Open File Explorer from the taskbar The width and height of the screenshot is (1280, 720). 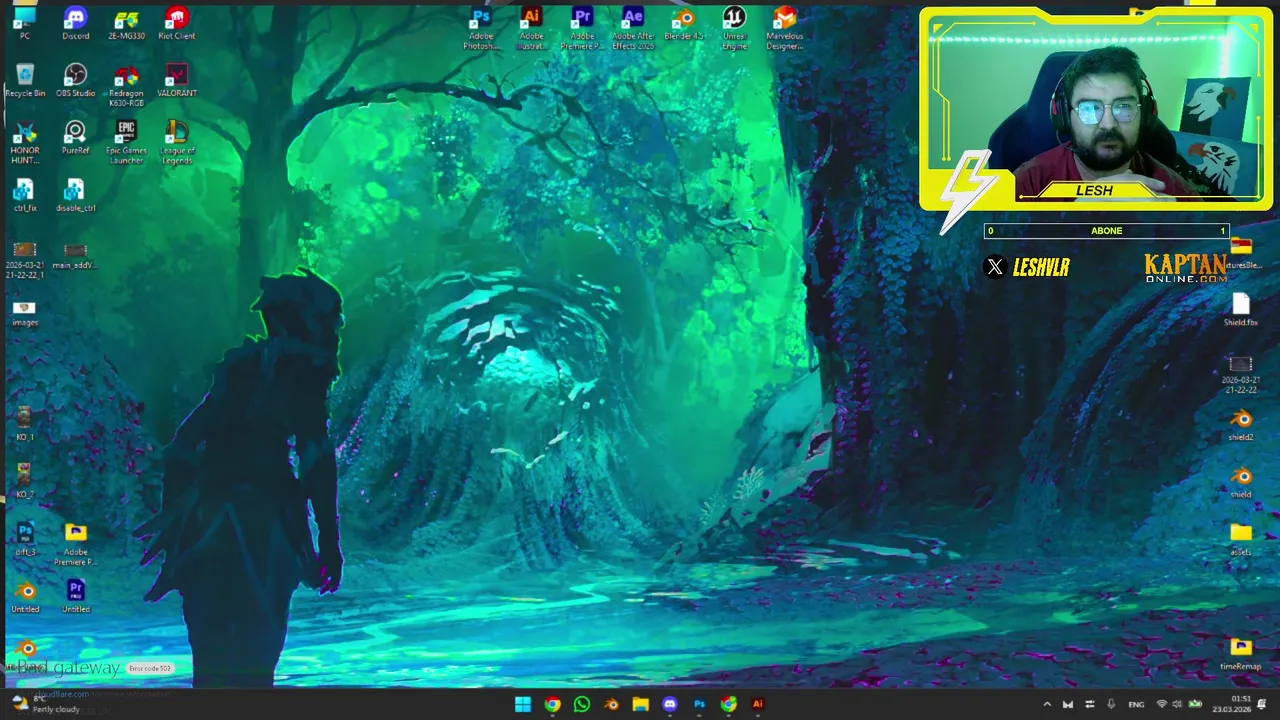click(x=640, y=704)
